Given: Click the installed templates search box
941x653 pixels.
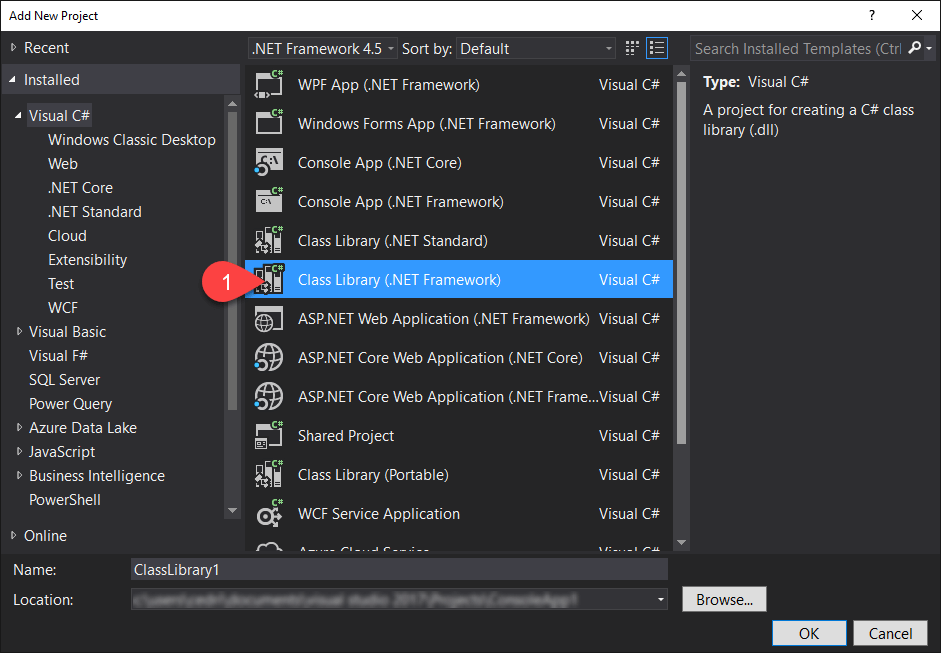Looking at the screenshot, I should pos(800,47).
